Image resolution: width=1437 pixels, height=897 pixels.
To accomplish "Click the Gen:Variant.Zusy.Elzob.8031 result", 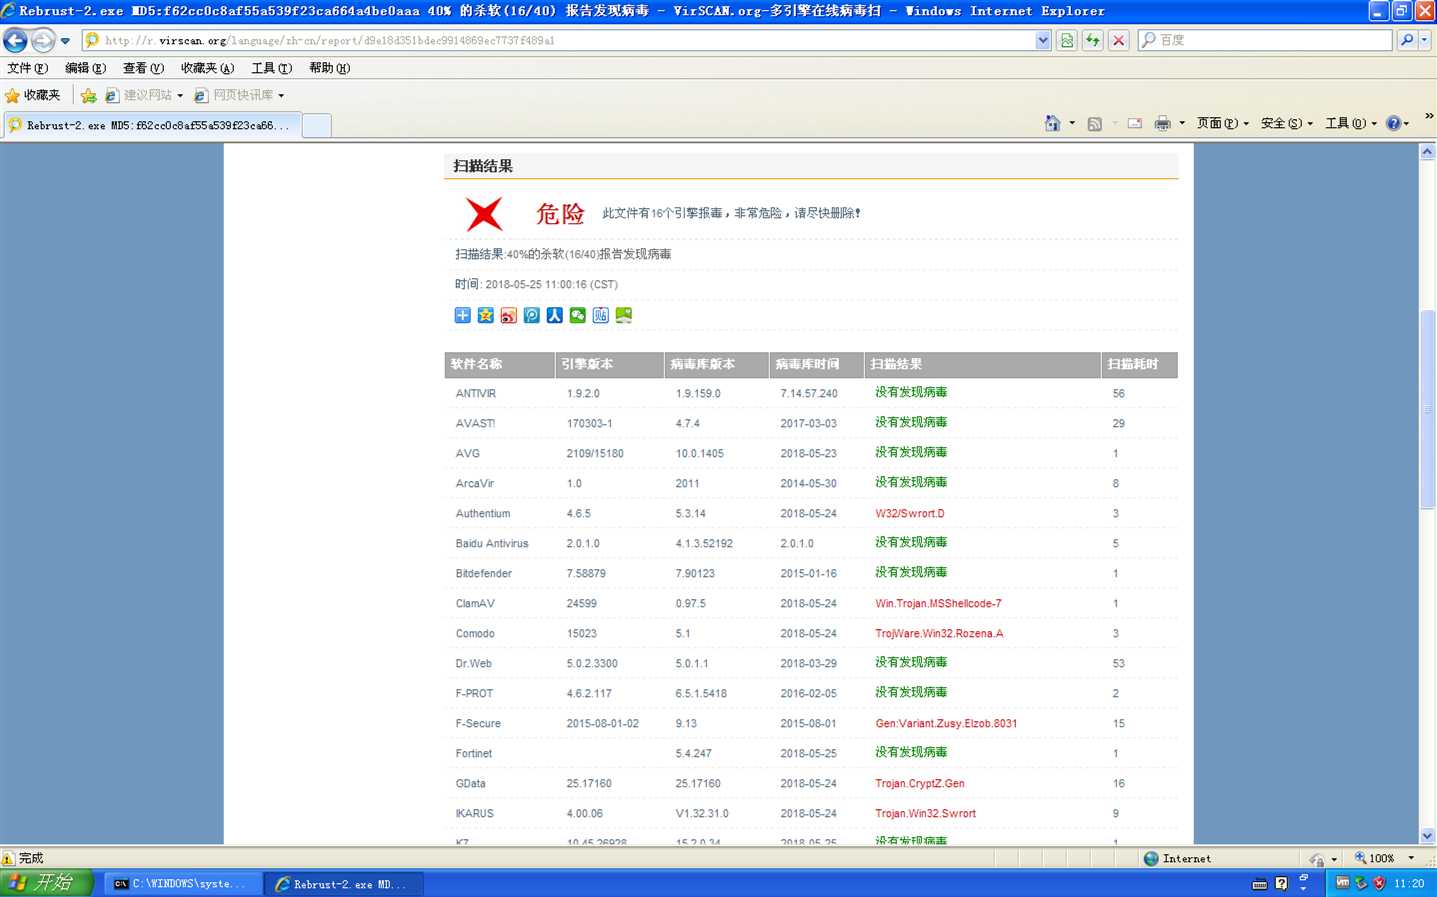I will 946,724.
